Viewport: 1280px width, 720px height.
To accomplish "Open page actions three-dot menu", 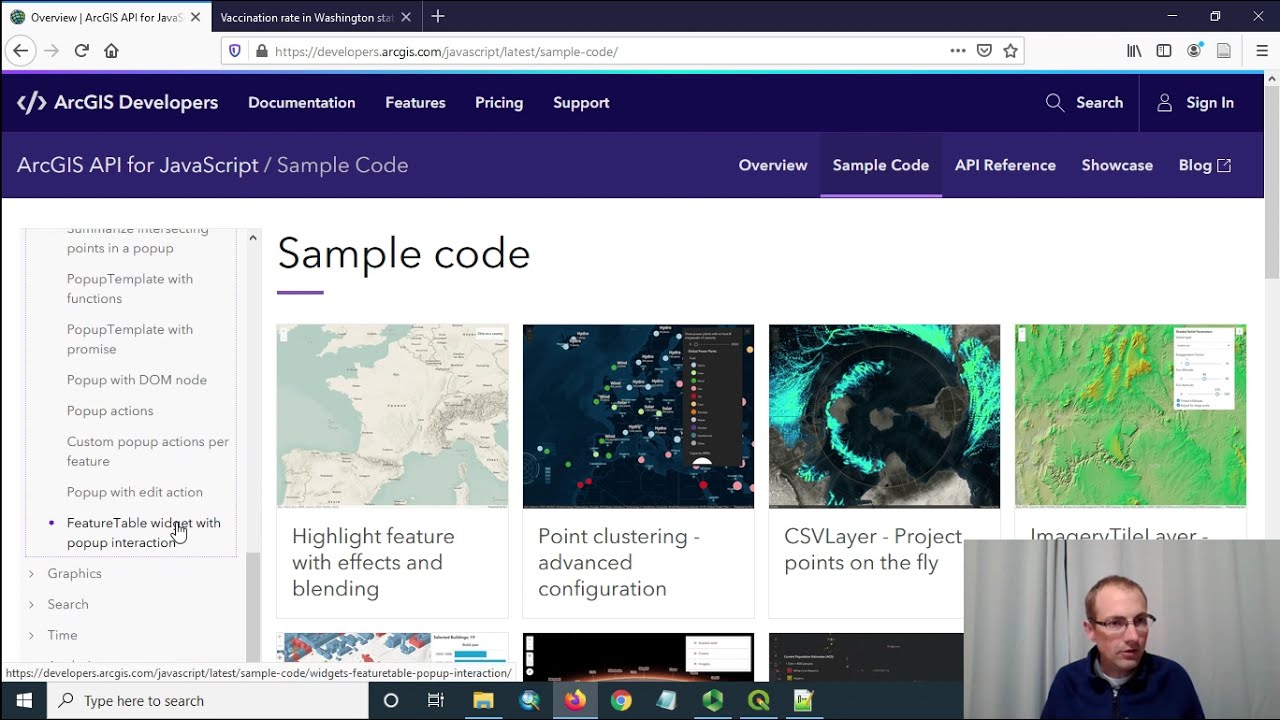I will [x=958, y=51].
